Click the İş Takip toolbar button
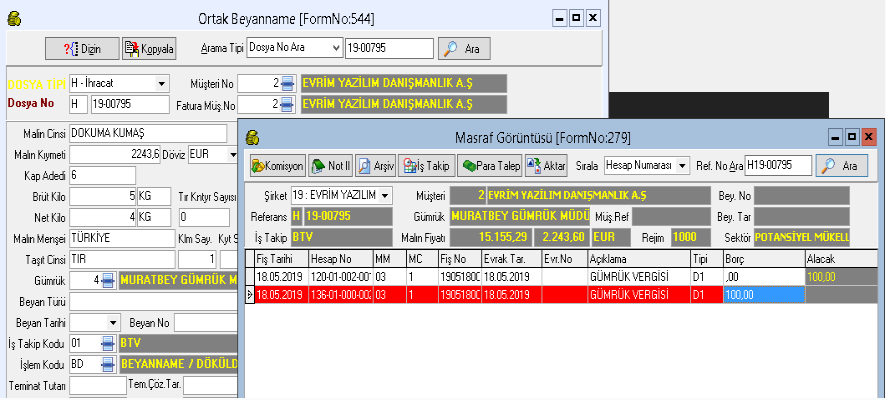Viewport: 886px width, 400px height. point(427,166)
